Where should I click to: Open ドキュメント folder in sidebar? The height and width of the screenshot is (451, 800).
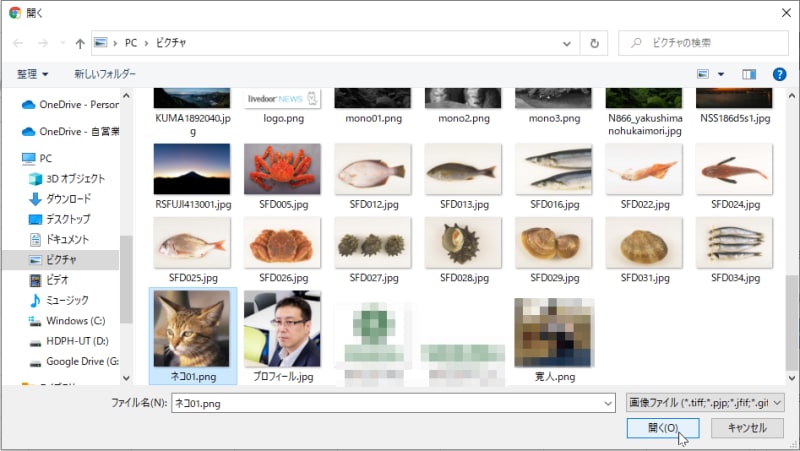click(59, 239)
